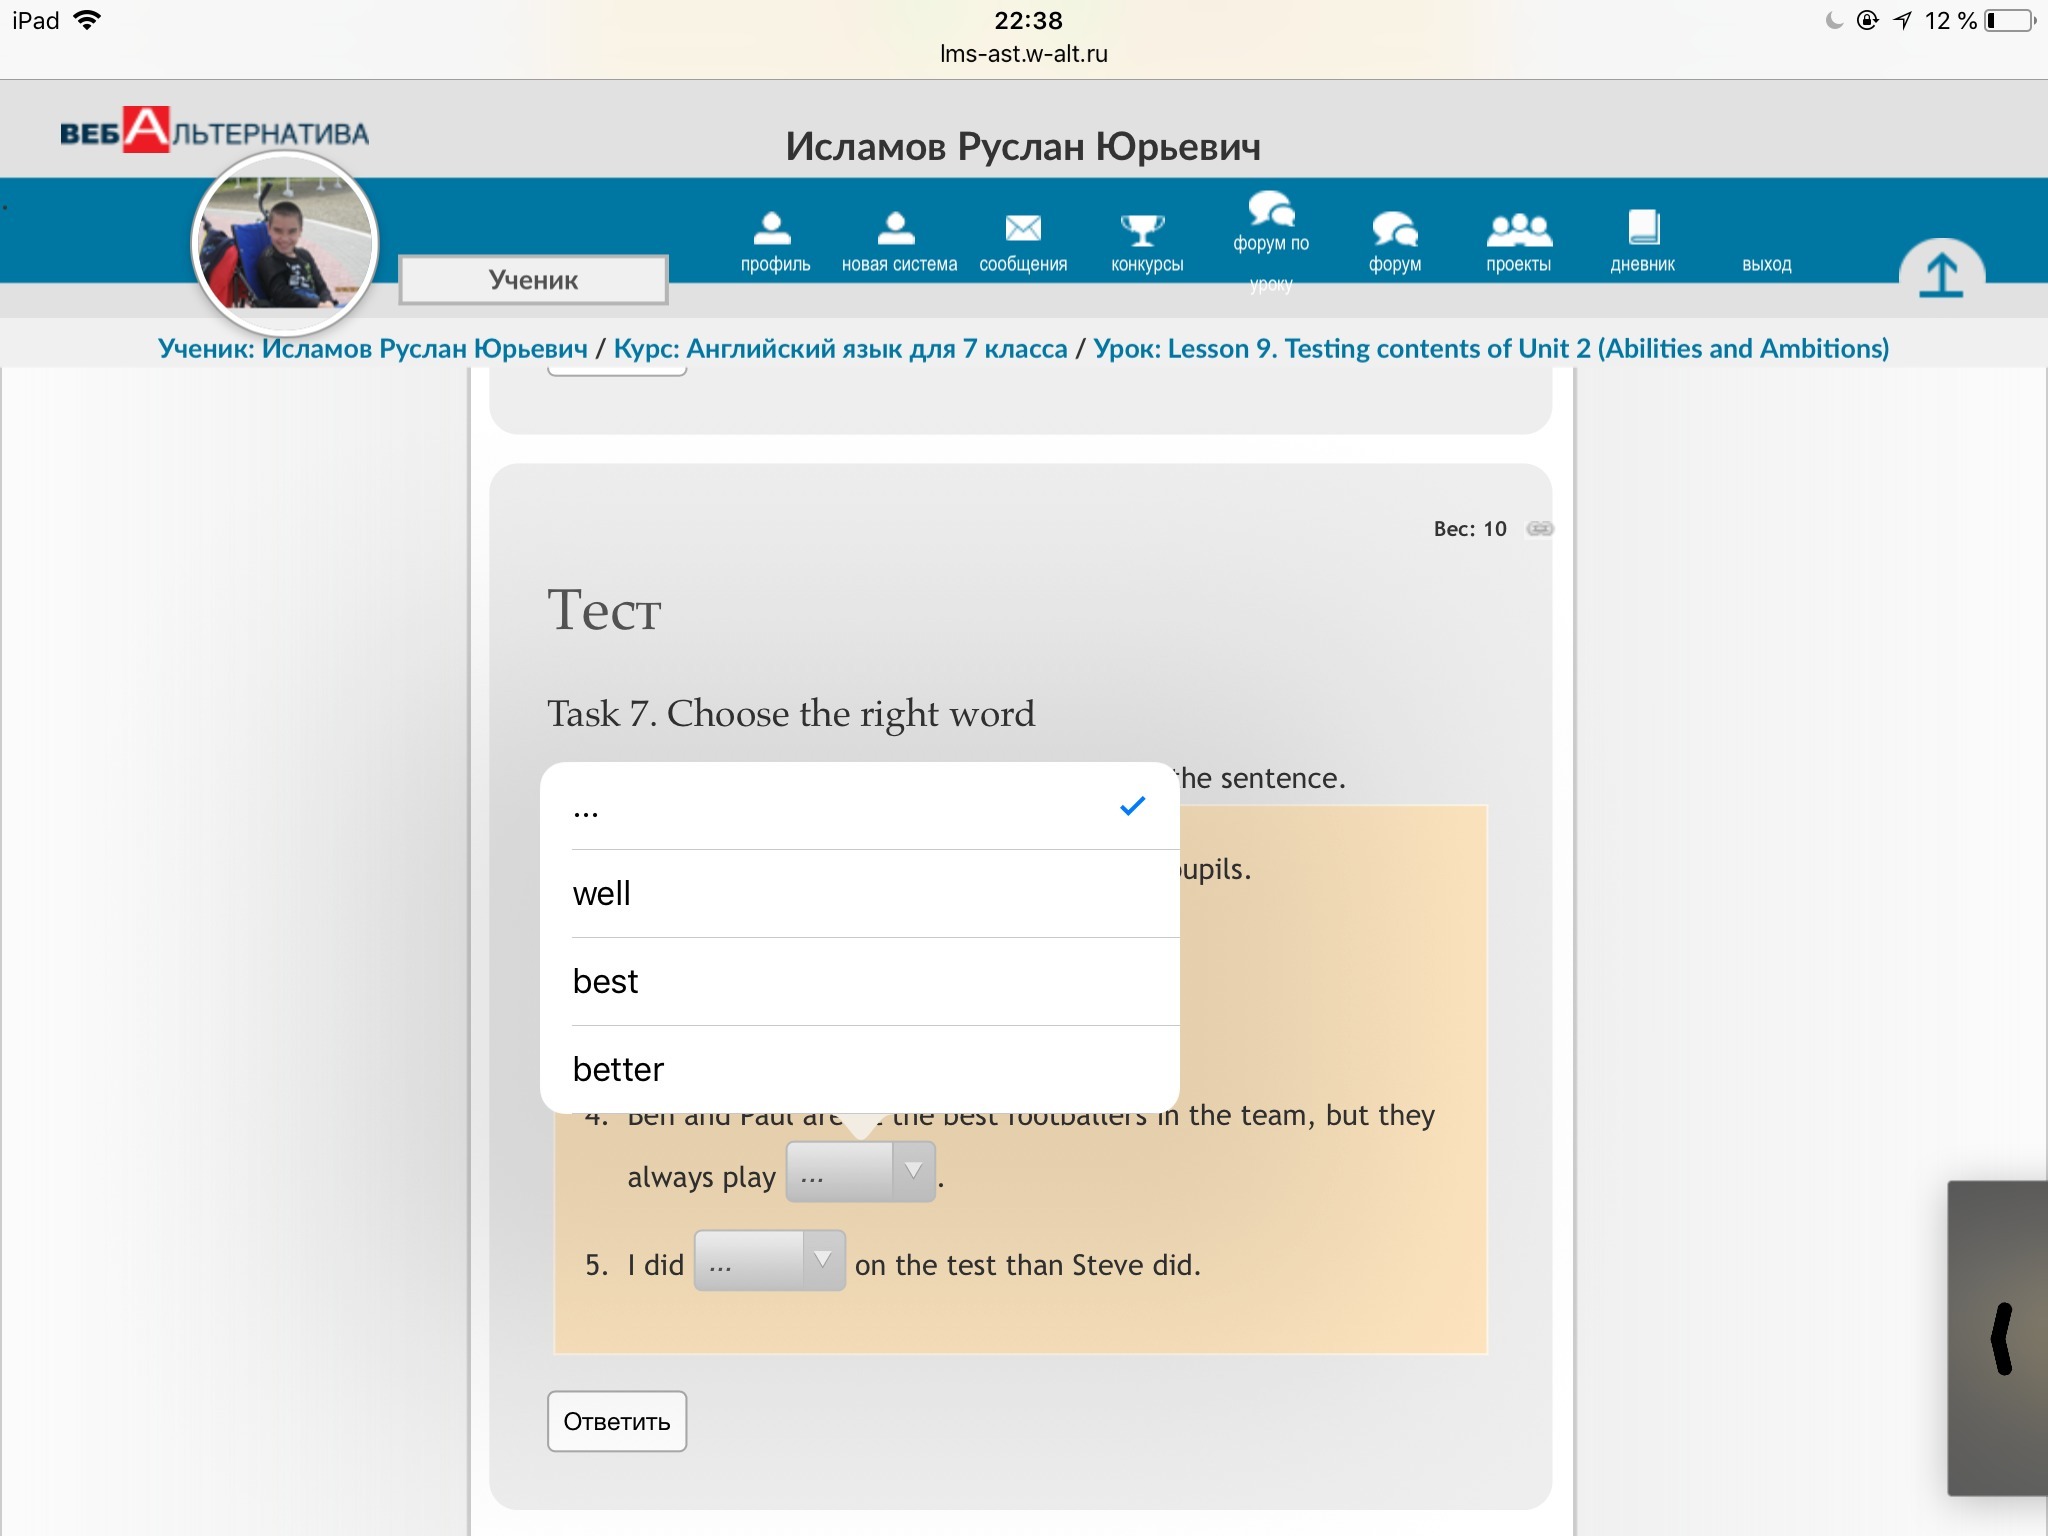Open the профиль person icon
This screenshot has width=2048, height=1536.
point(773,229)
